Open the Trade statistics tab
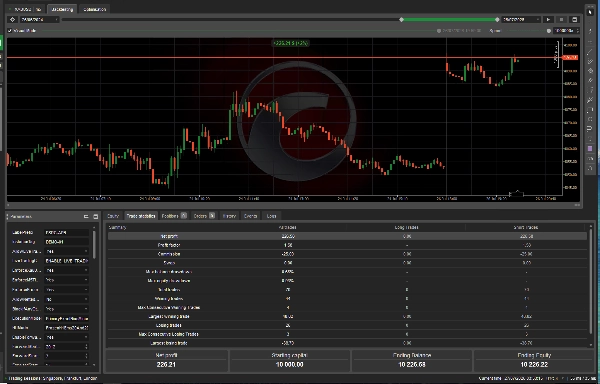The image size is (600, 384). tap(141, 216)
